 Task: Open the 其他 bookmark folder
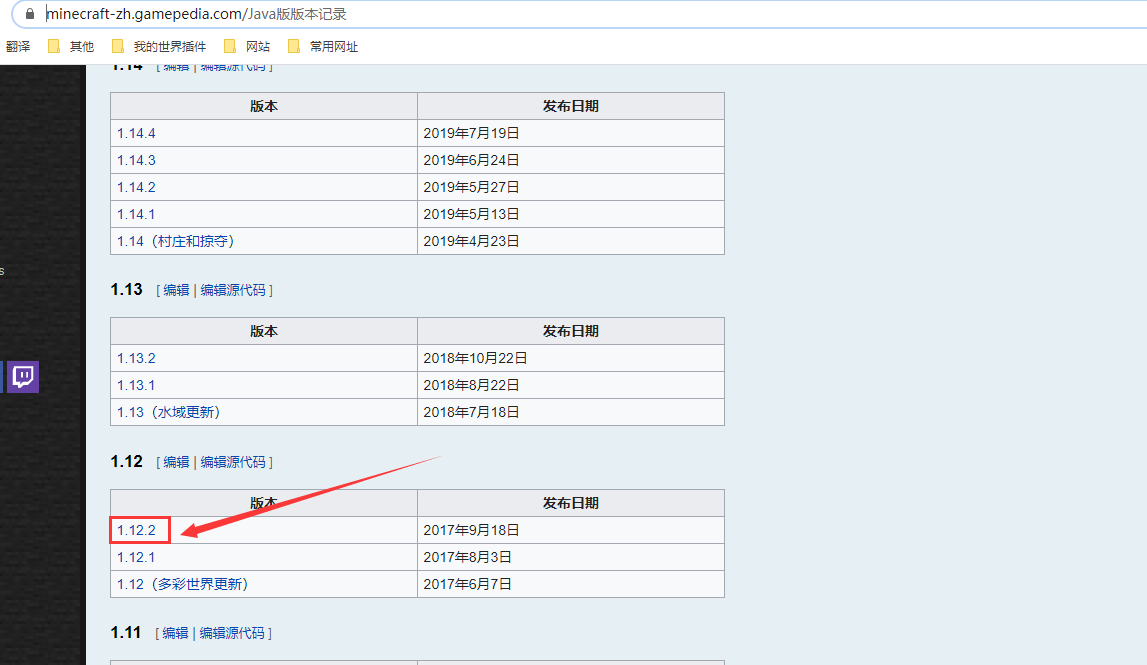tap(71, 46)
